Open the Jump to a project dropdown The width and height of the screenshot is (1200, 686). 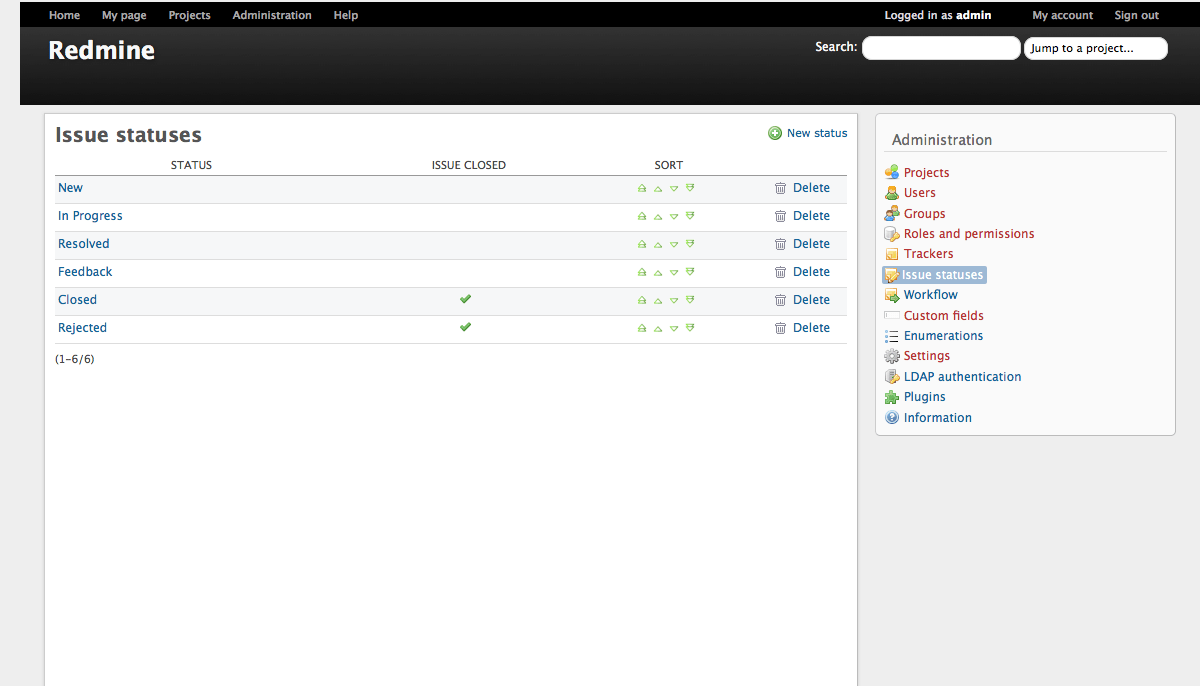tap(1096, 48)
